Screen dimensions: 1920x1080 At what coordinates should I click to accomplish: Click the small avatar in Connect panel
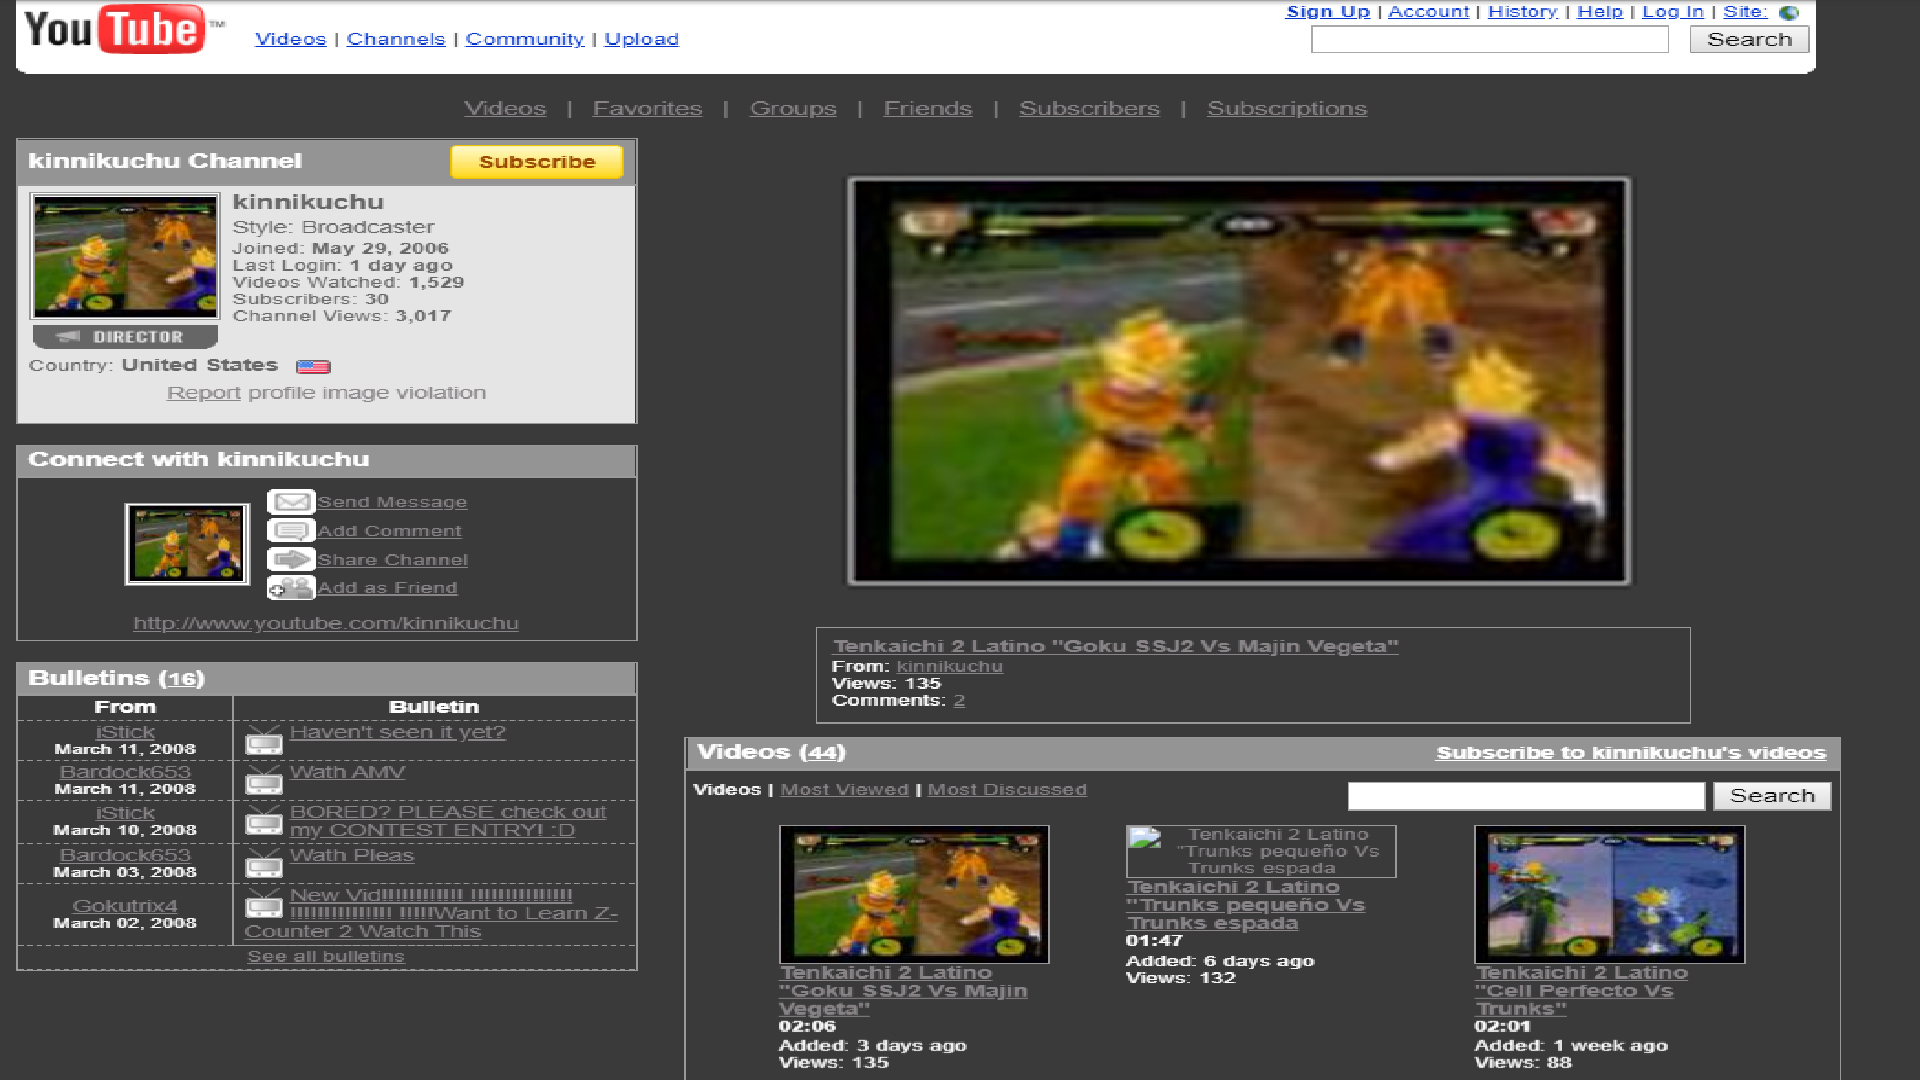click(x=187, y=544)
